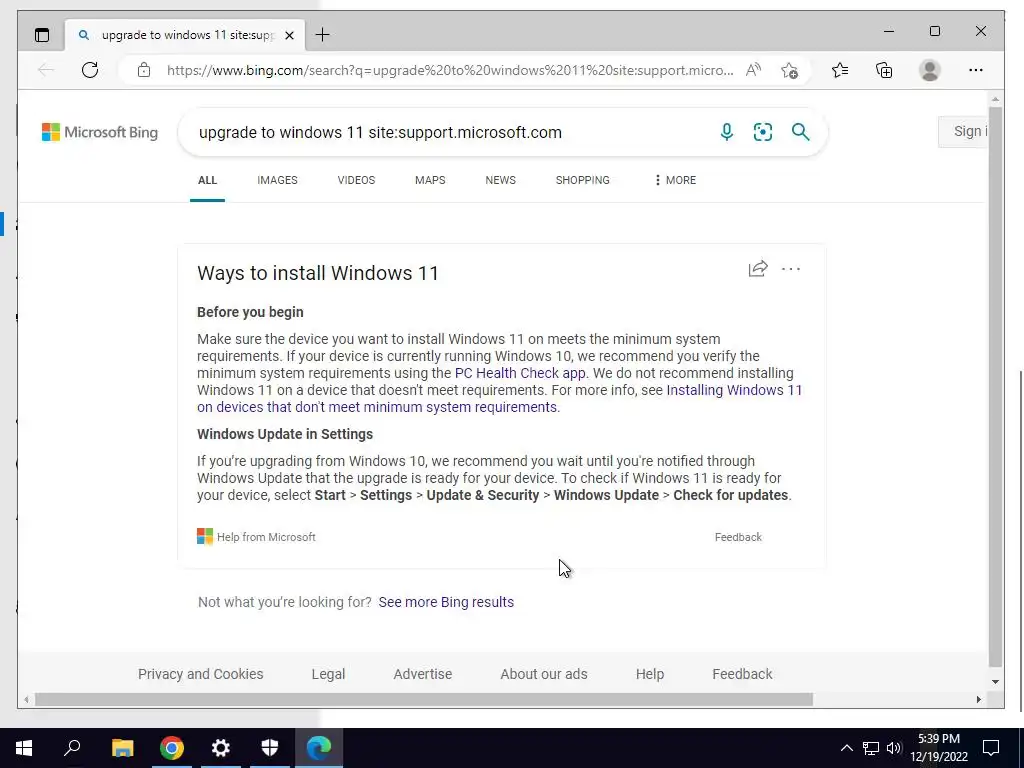This screenshot has height=768, width=1024.
Task: Open the network status tray icon
Action: click(871, 748)
